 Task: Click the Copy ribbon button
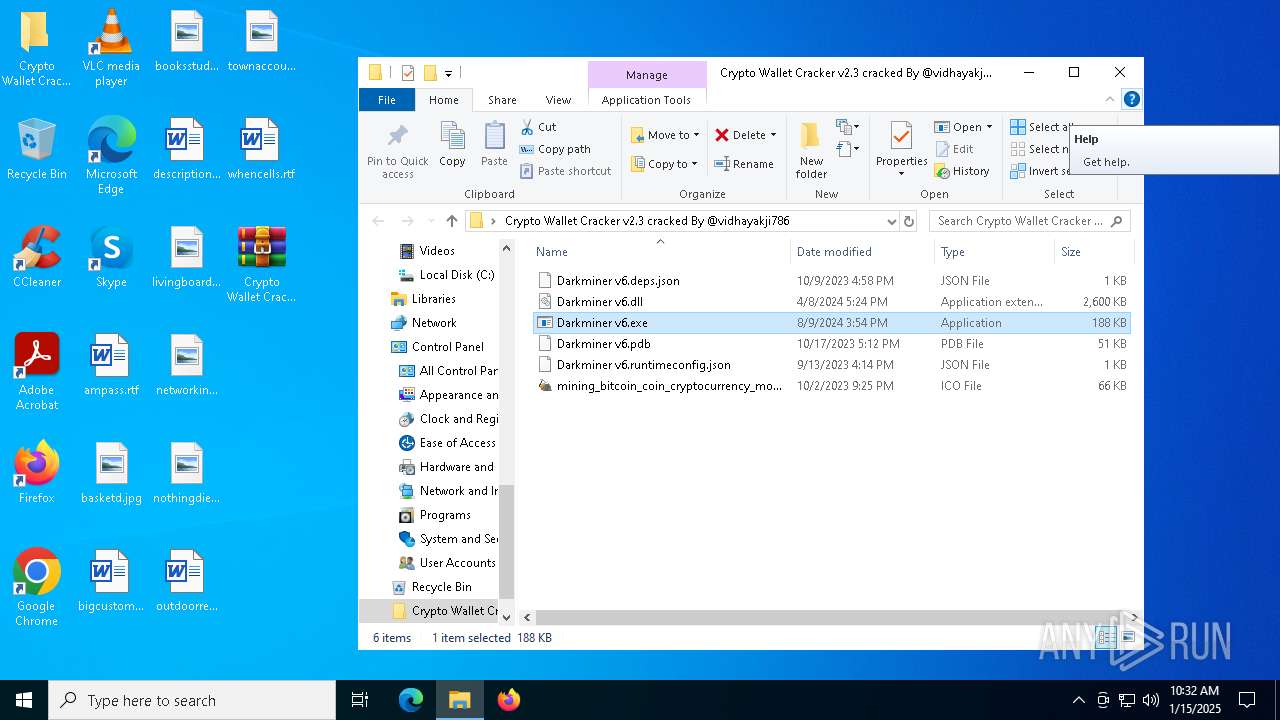click(452, 145)
